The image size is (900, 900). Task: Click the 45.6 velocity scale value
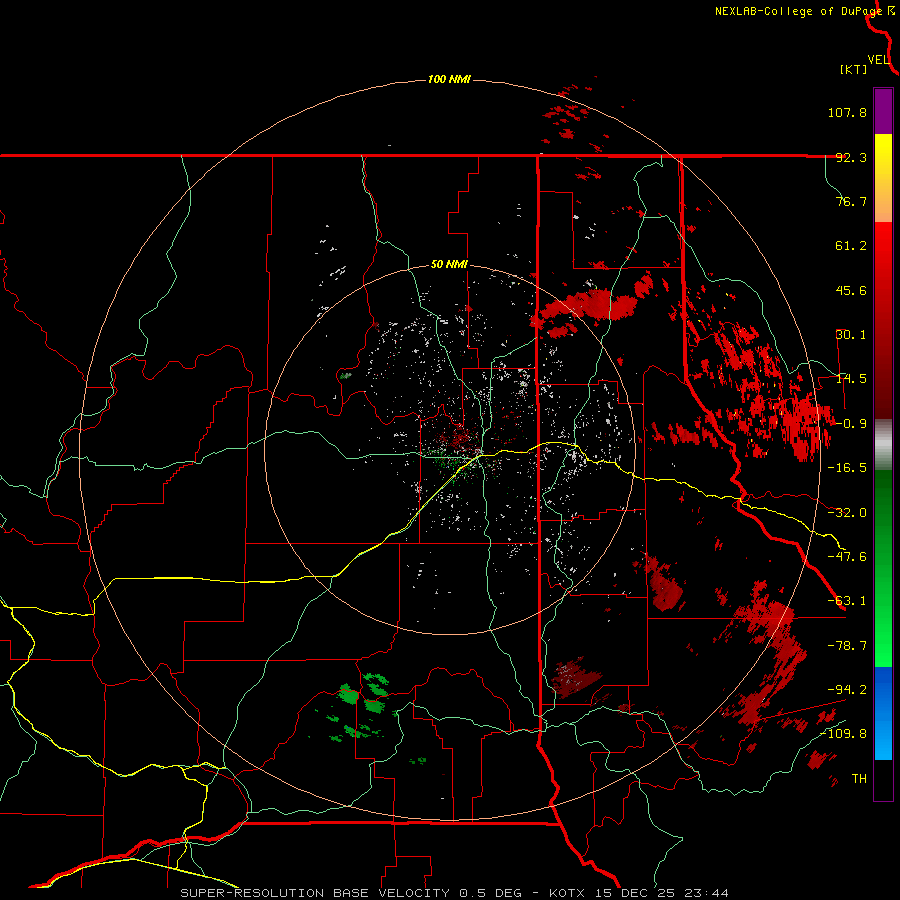[x=851, y=290]
